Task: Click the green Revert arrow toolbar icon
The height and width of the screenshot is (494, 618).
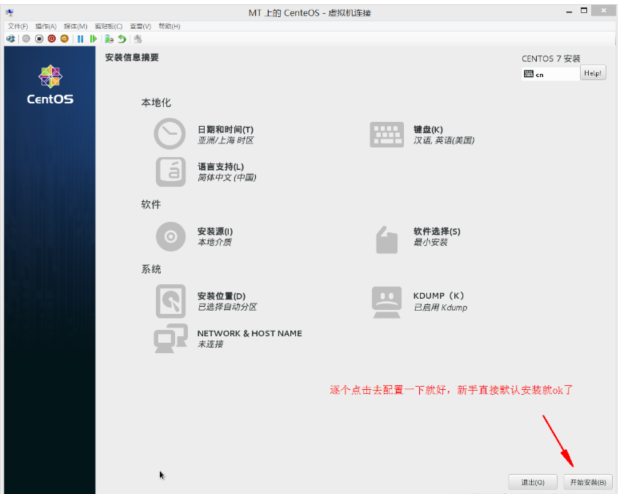Action: (122, 39)
